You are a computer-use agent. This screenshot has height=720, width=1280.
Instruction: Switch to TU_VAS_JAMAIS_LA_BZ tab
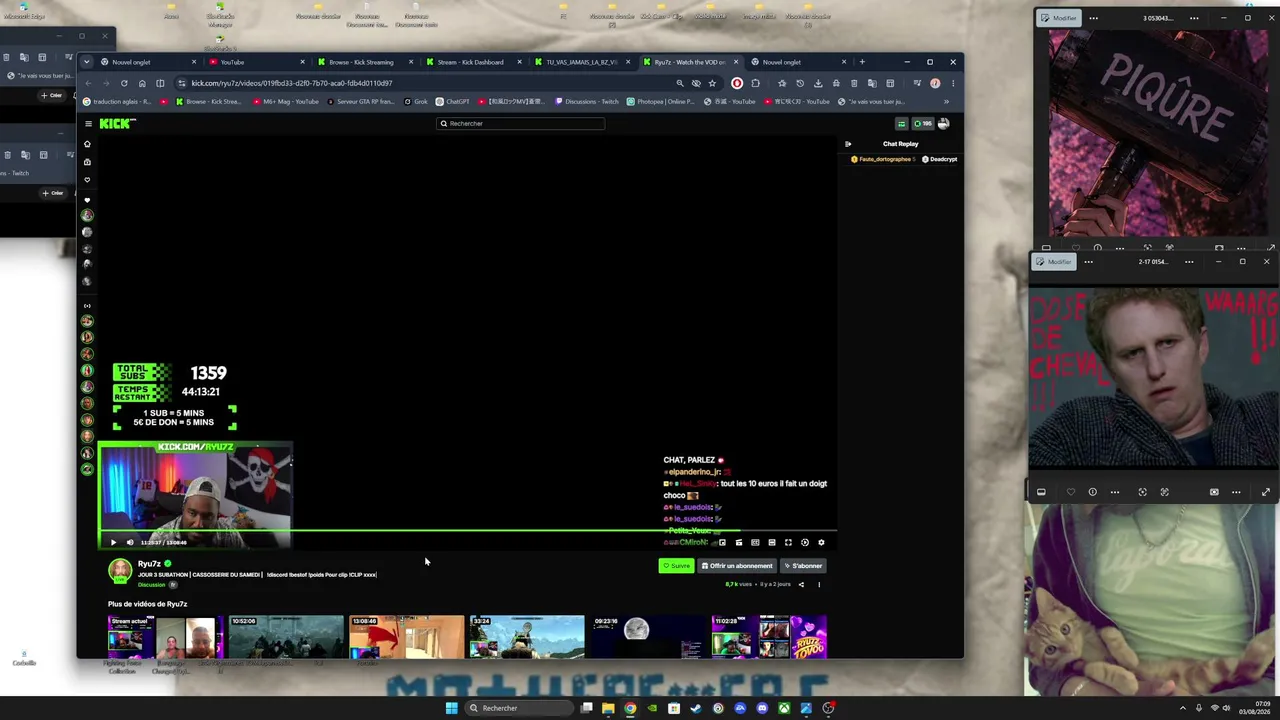[x=581, y=62]
